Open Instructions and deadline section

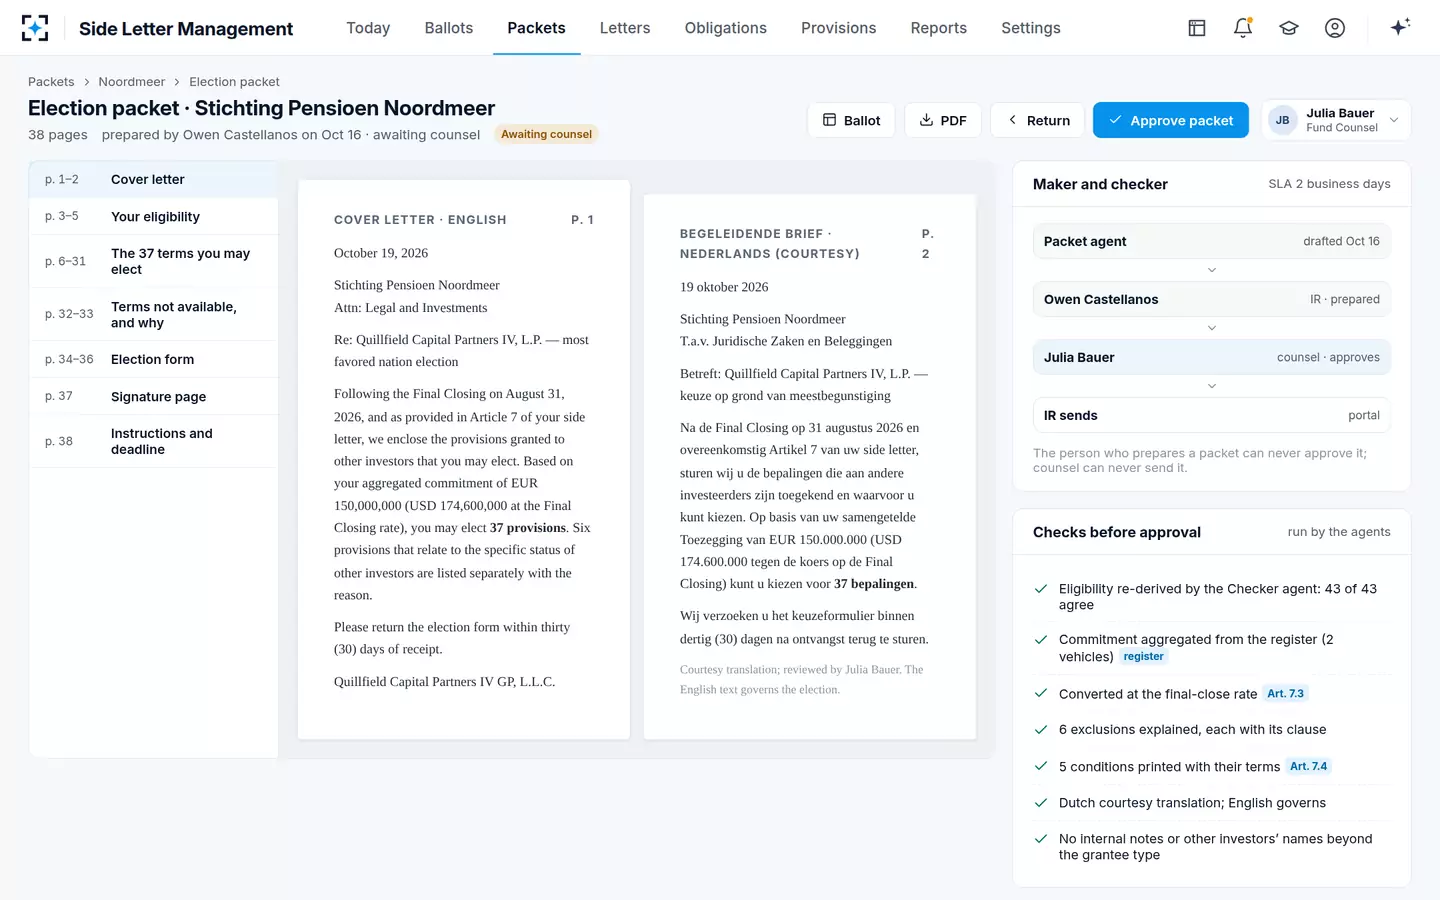[x=153, y=442]
